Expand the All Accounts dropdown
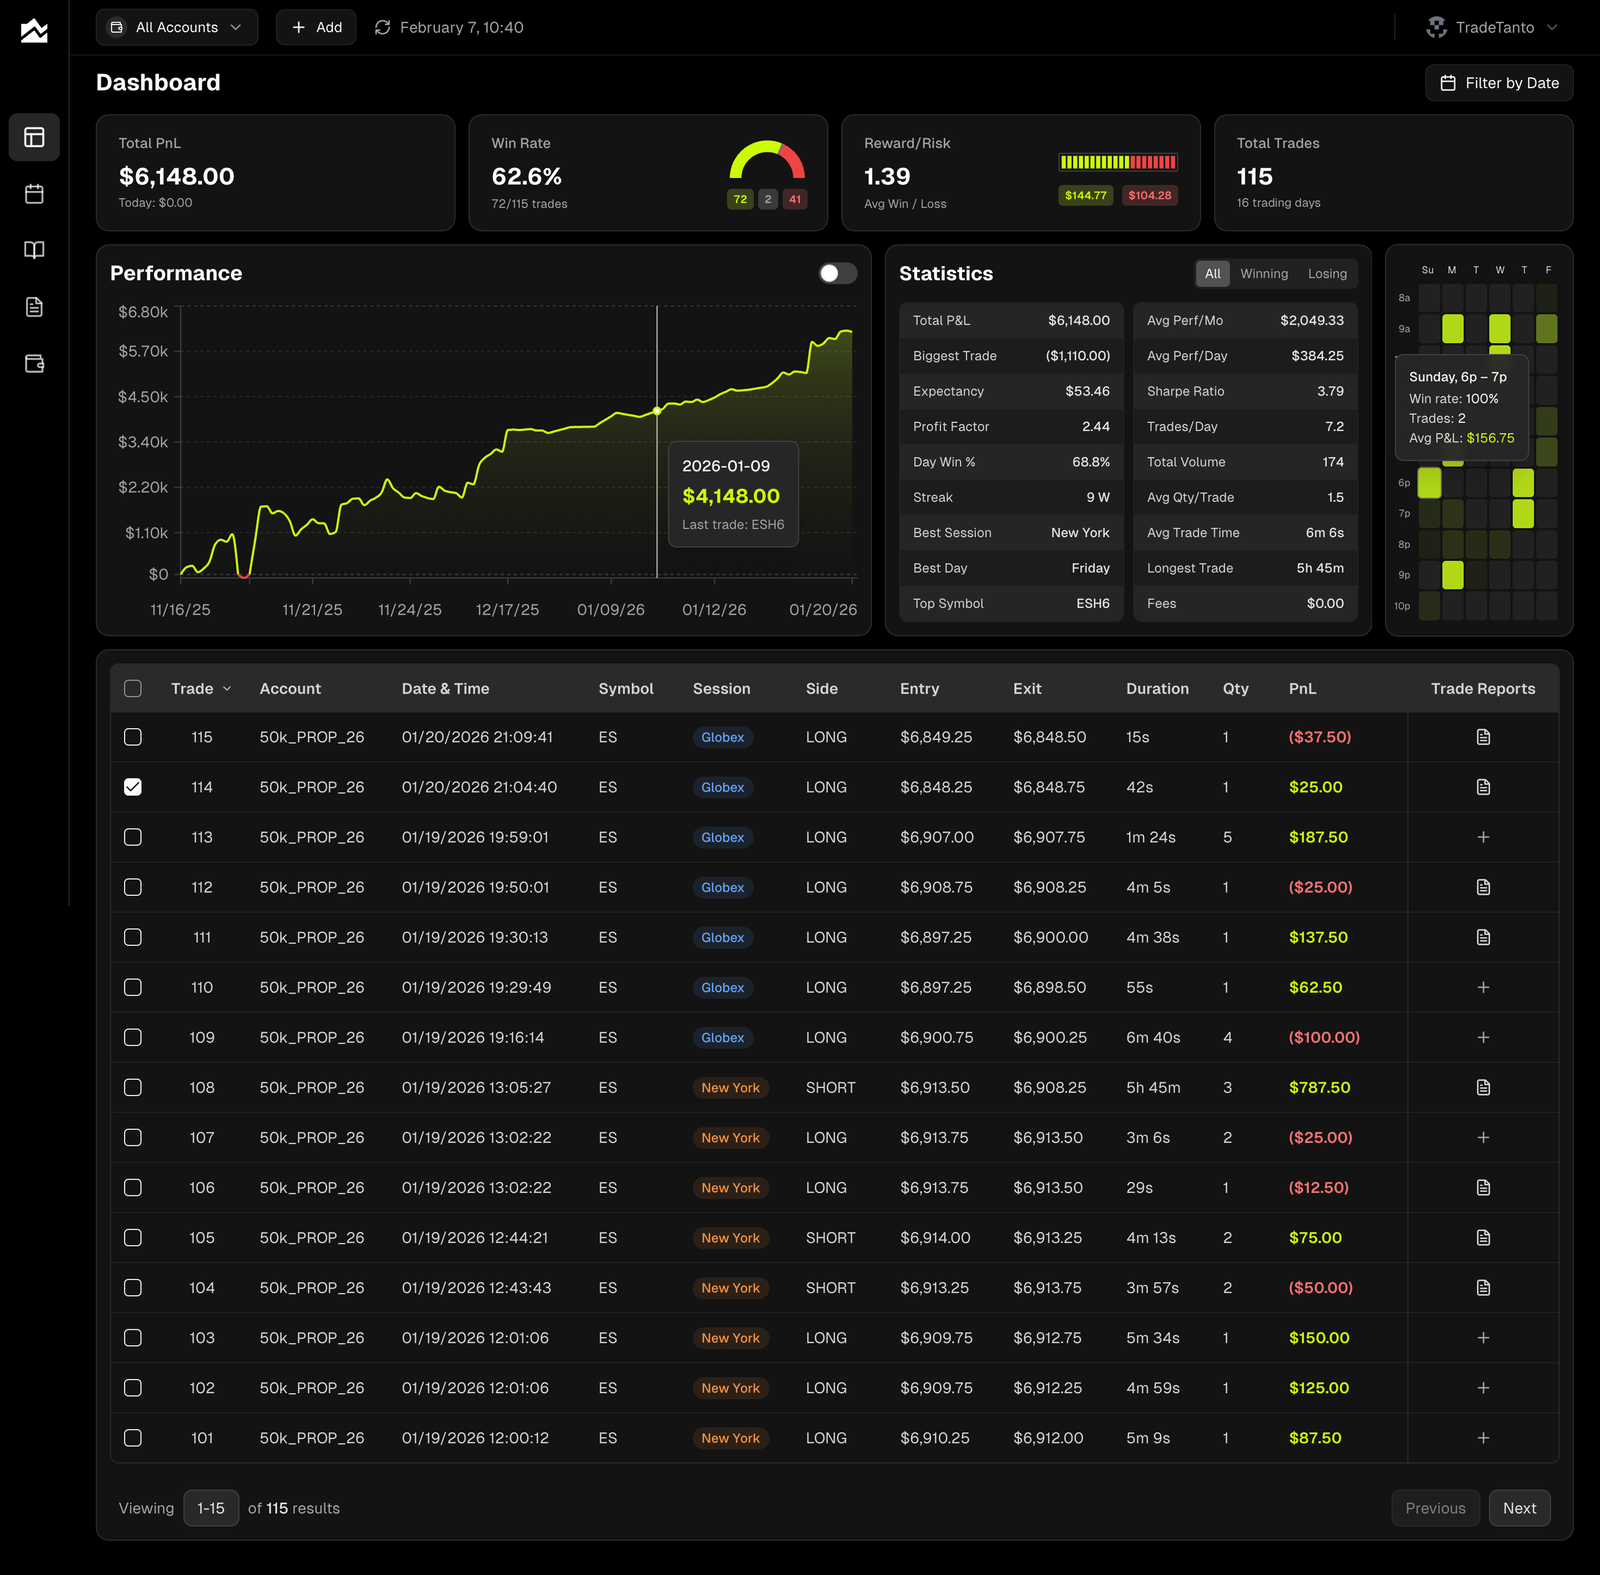The image size is (1600, 1575). 177,28
